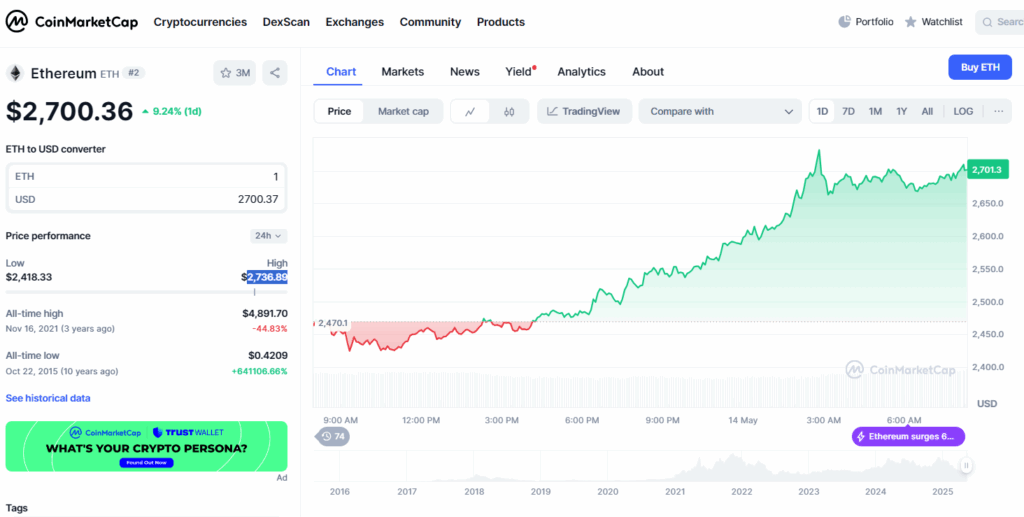
Task: Expand the Compare with dropdown
Action: 721,111
